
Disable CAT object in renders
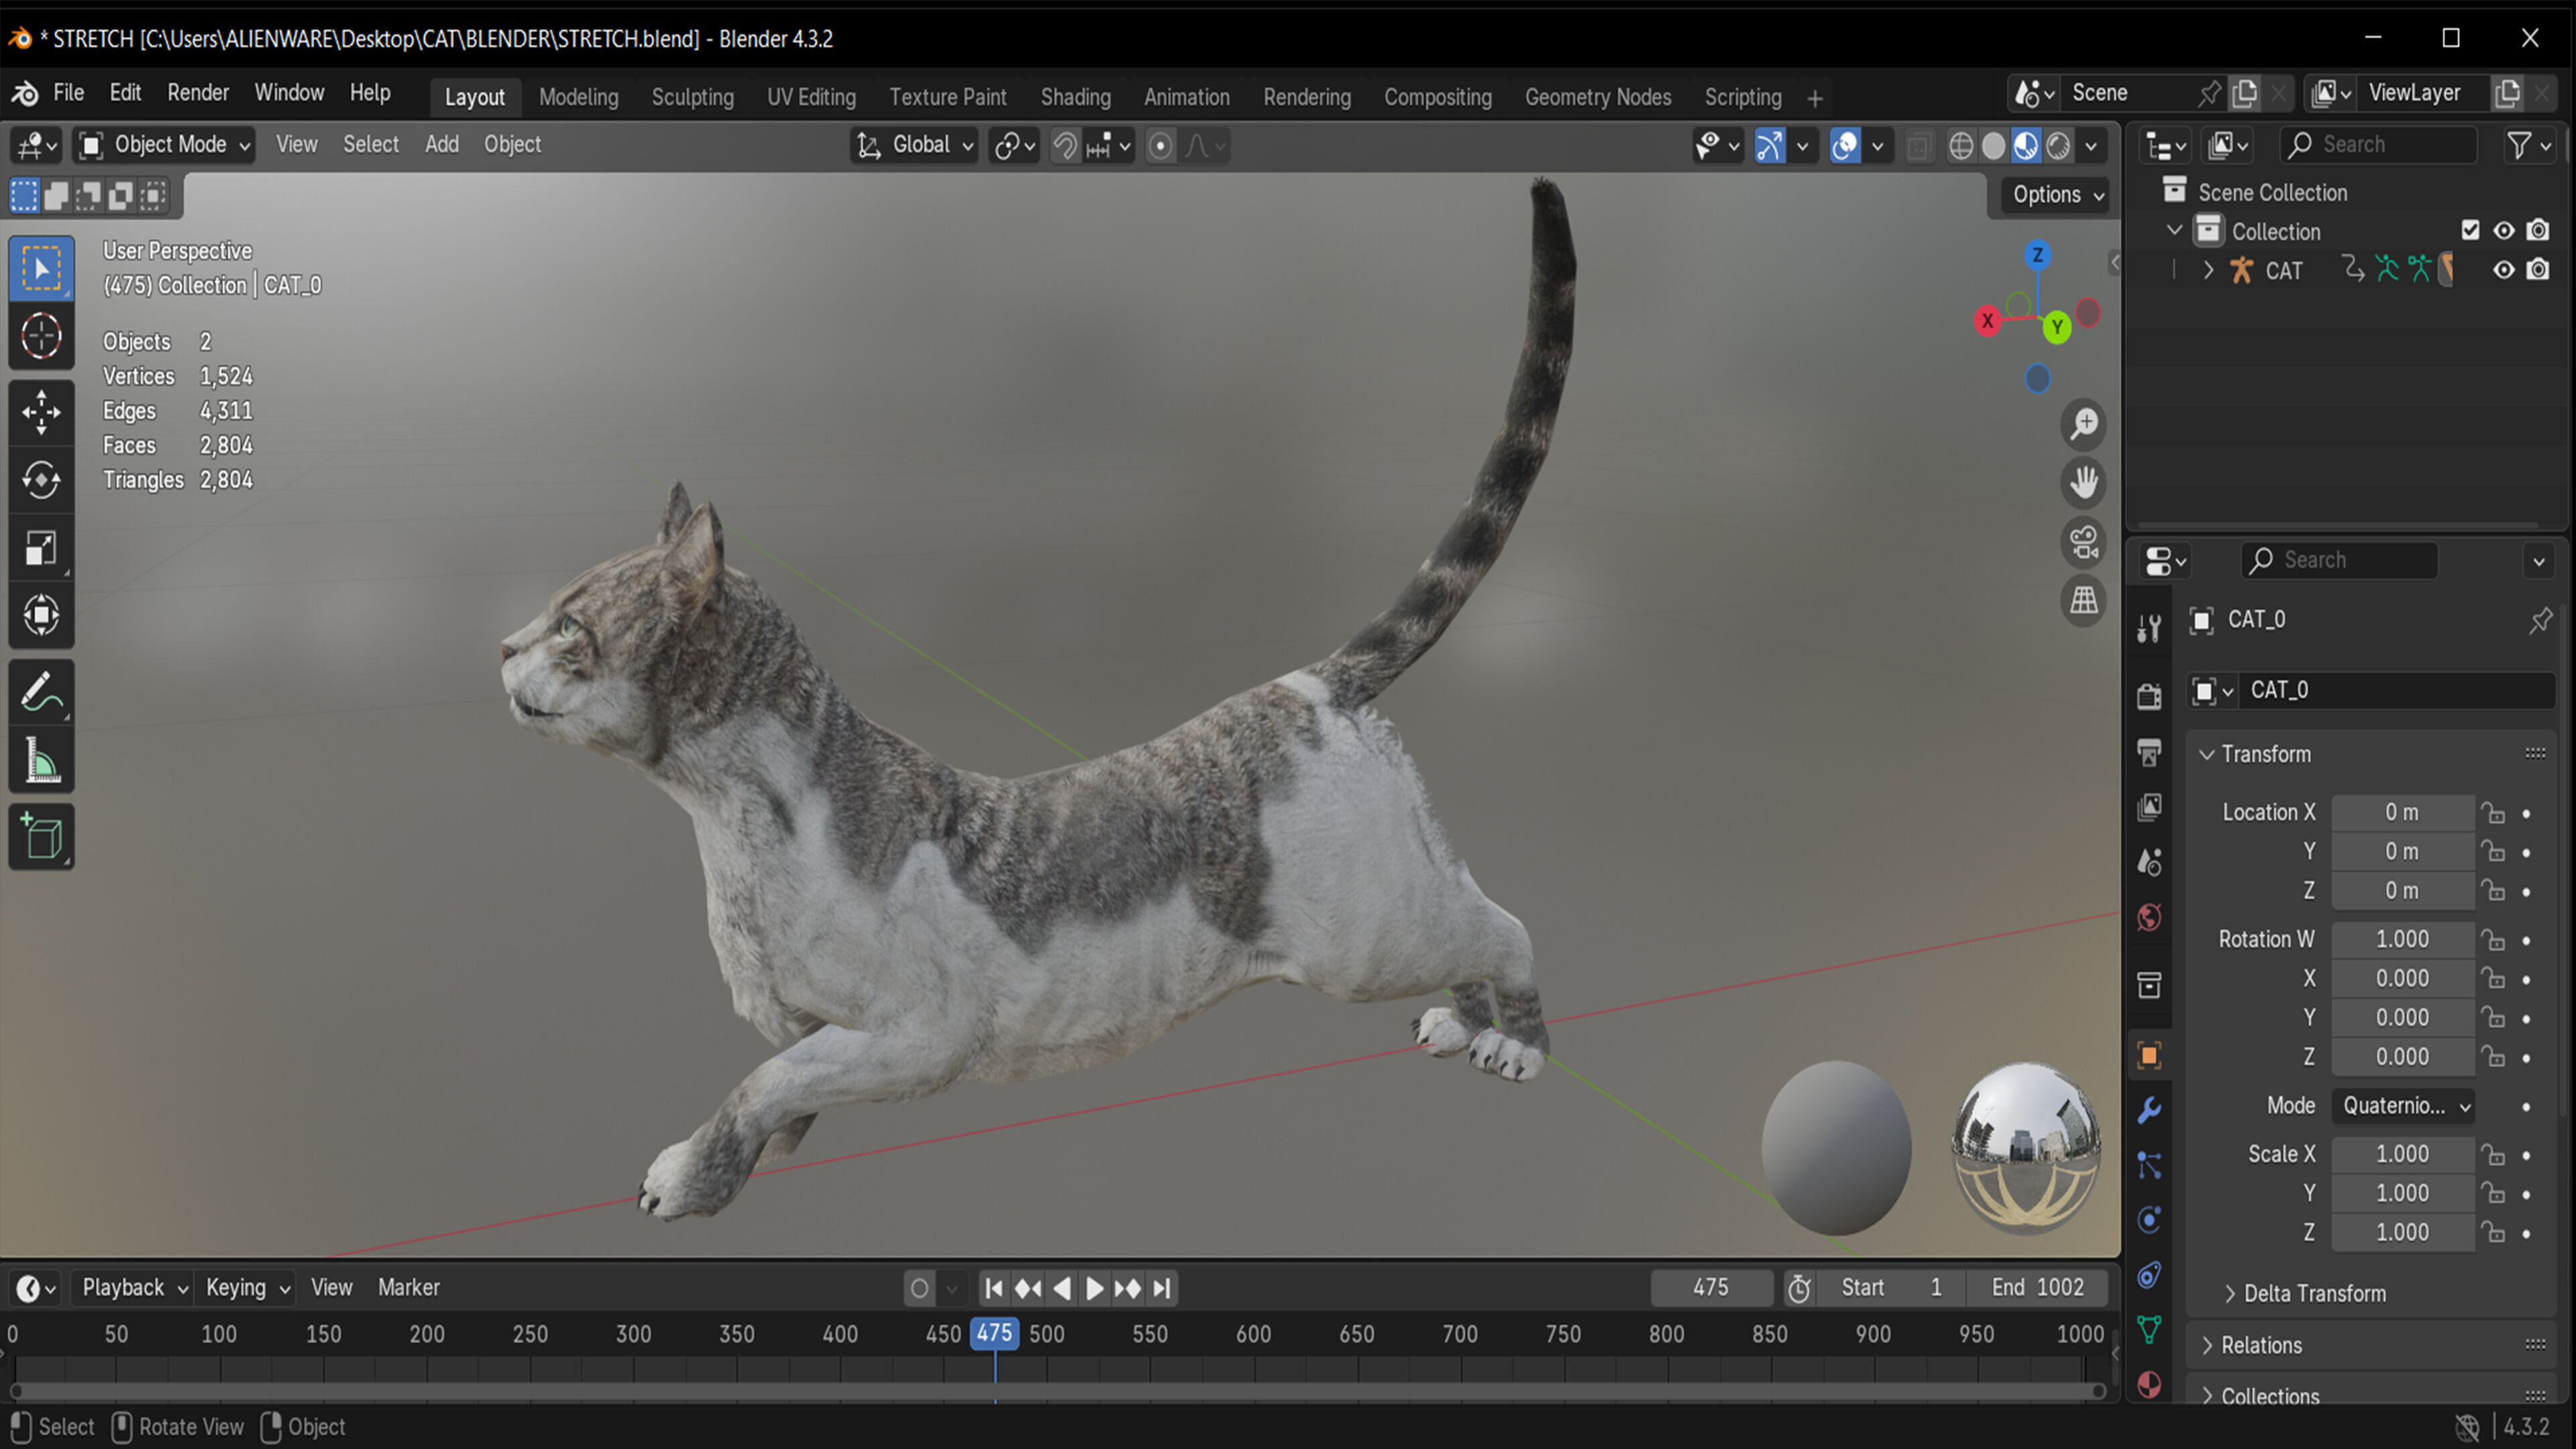pos(2538,270)
